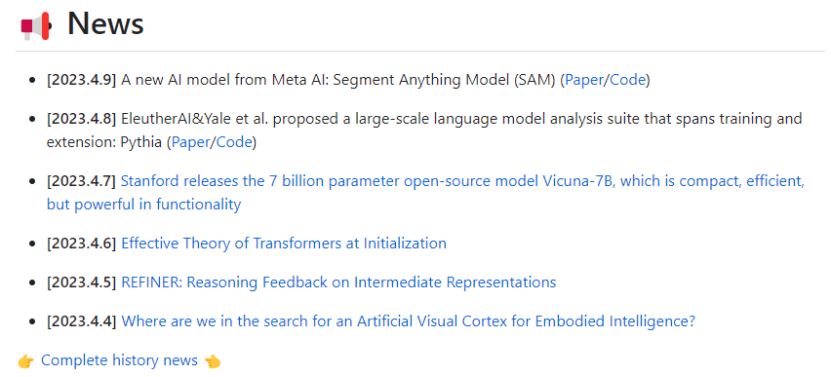Open the REFINER Reasoning Feedback link
Image resolution: width=831 pixels, height=377 pixels.
(339, 282)
